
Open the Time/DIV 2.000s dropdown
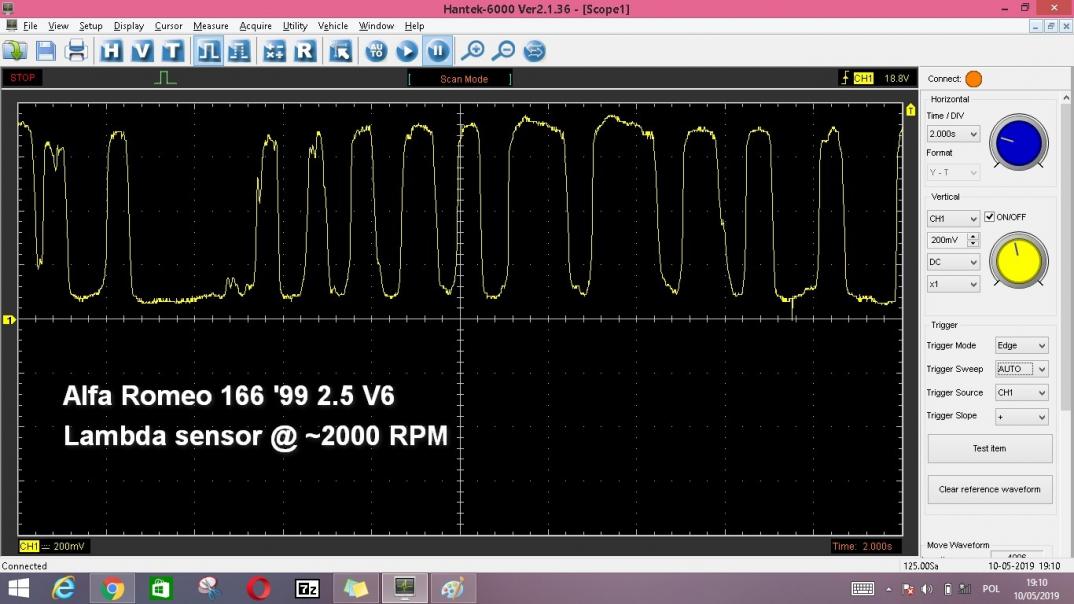pos(953,134)
